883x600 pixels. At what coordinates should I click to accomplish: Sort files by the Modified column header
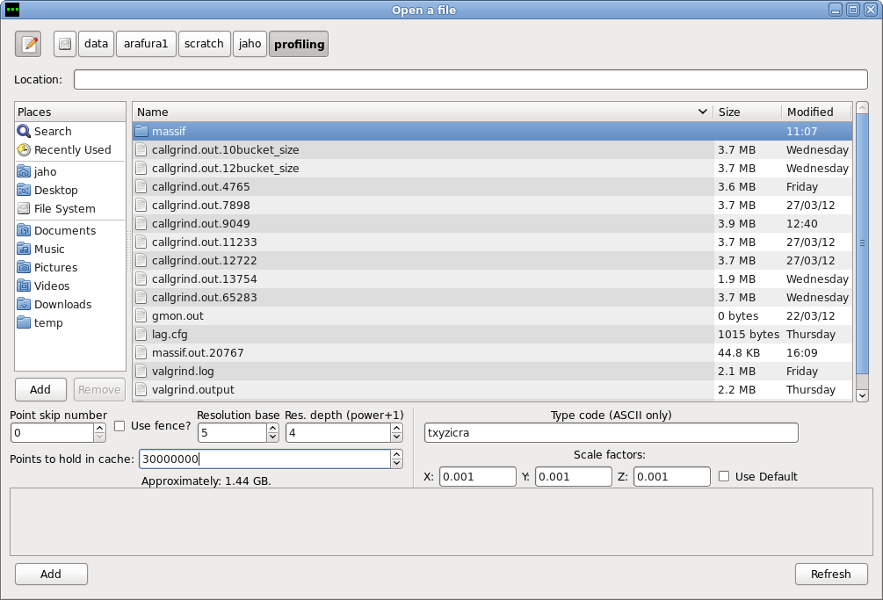click(x=816, y=112)
